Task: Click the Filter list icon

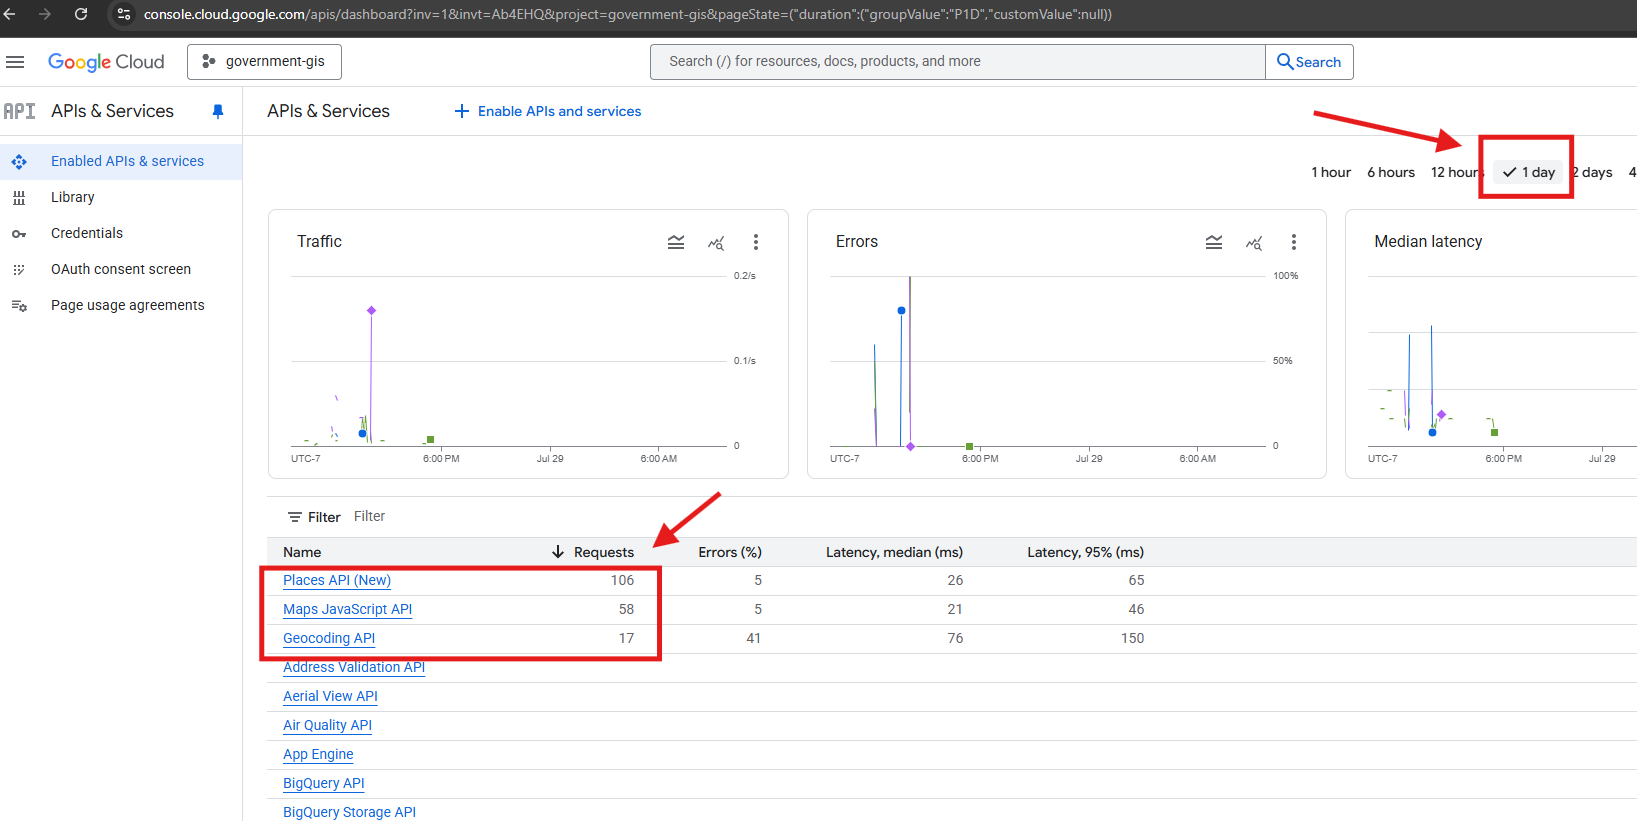Action: coord(295,517)
